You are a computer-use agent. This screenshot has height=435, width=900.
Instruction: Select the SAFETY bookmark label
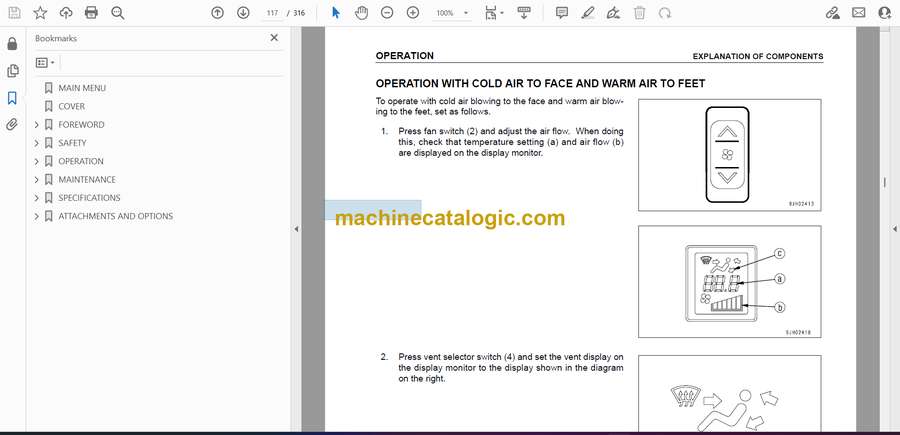tap(72, 143)
